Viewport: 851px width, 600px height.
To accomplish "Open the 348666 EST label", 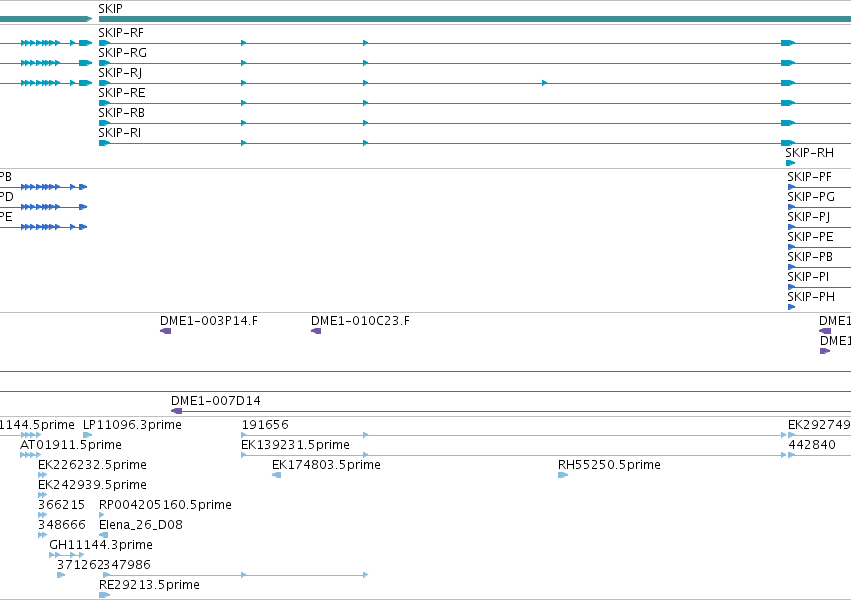I will [x=62, y=525].
